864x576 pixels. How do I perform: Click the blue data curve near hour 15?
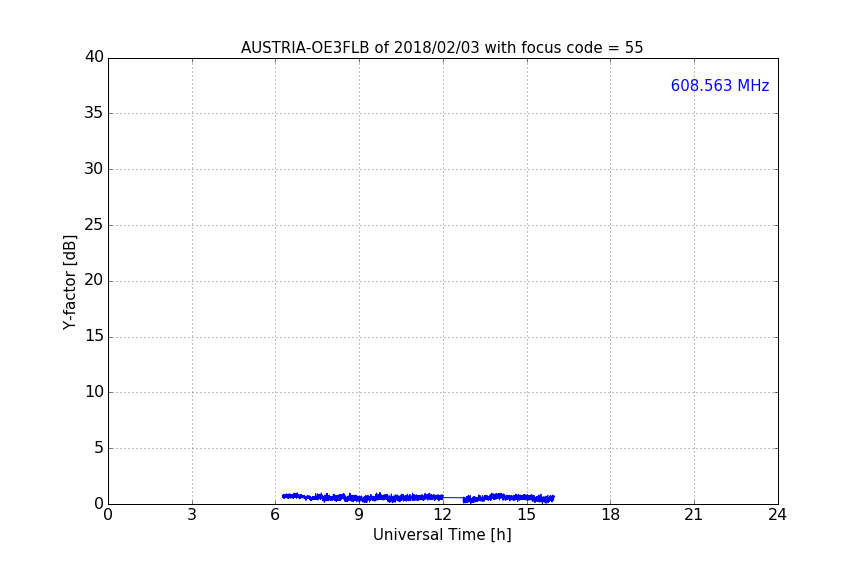click(x=527, y=498)
